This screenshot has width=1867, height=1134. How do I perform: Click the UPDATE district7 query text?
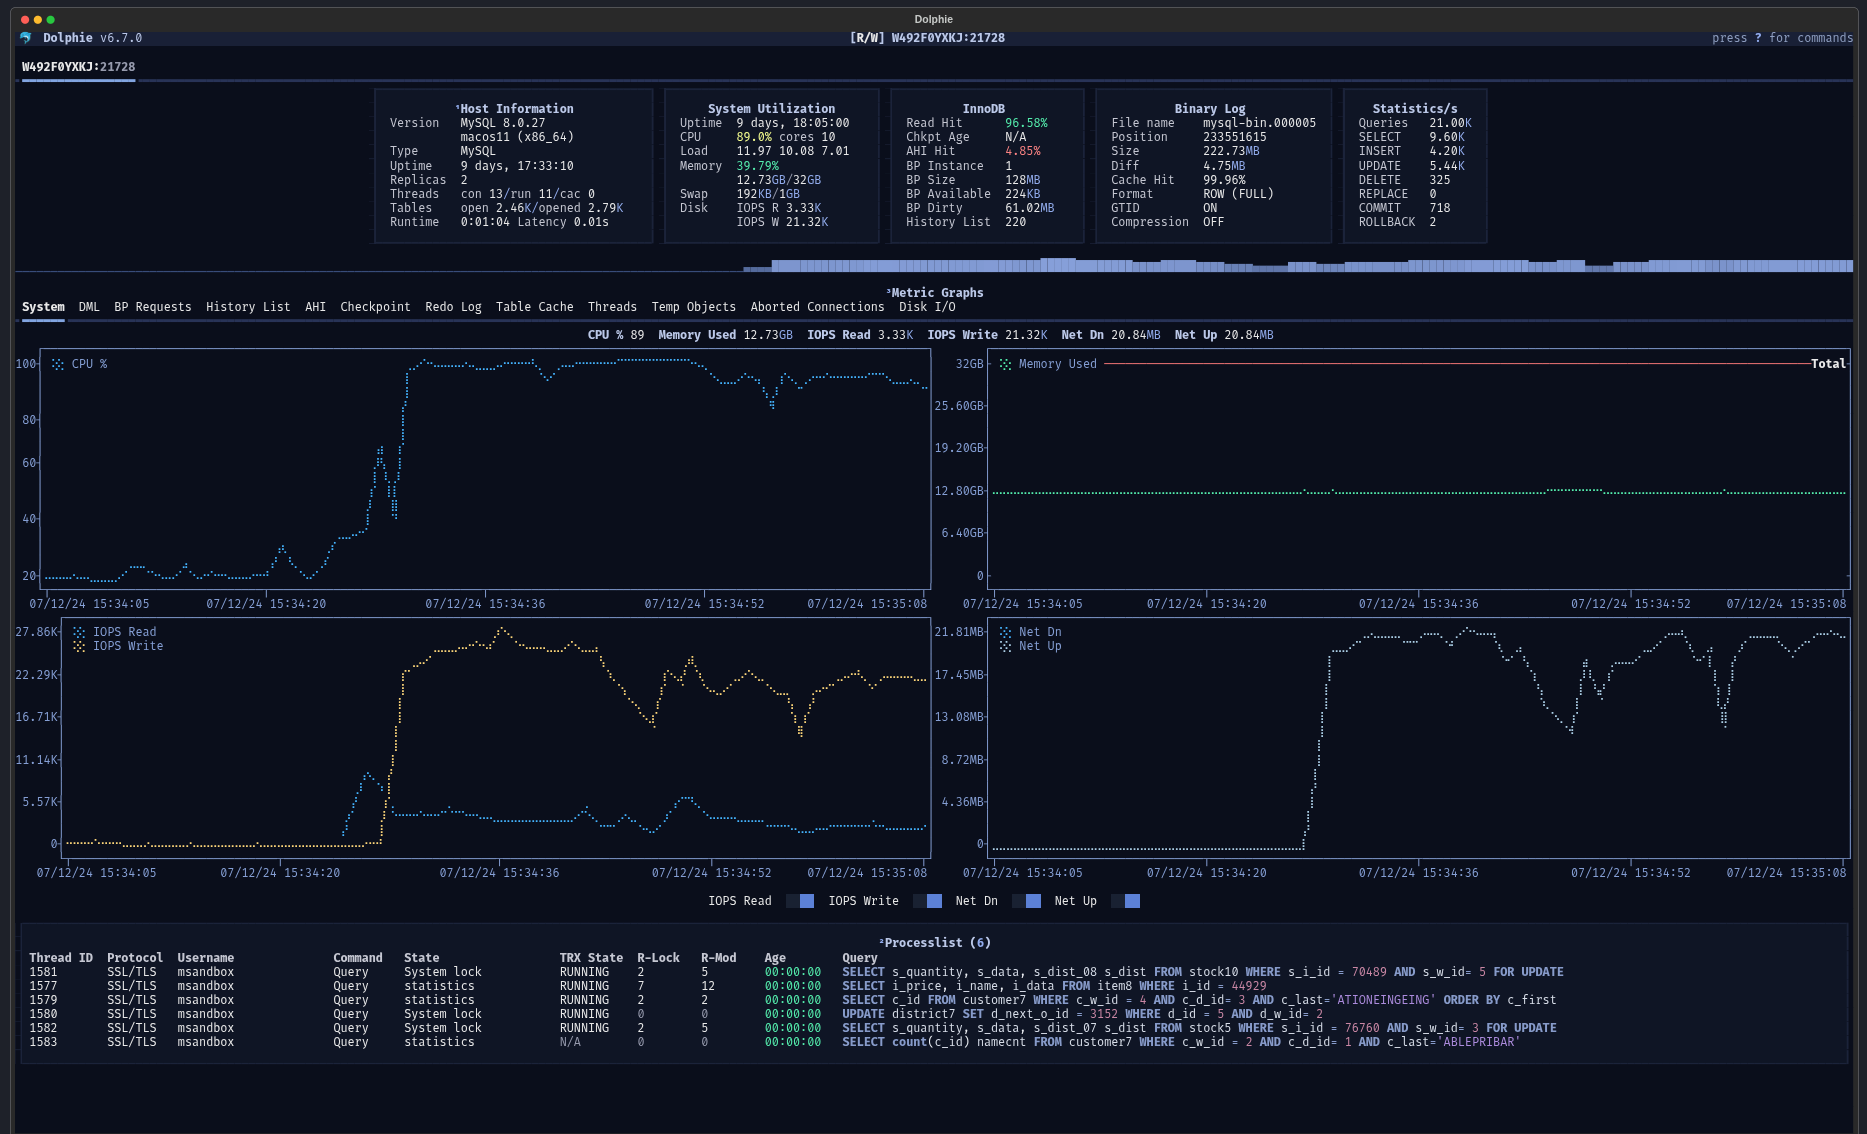tap(1083, 1014)
